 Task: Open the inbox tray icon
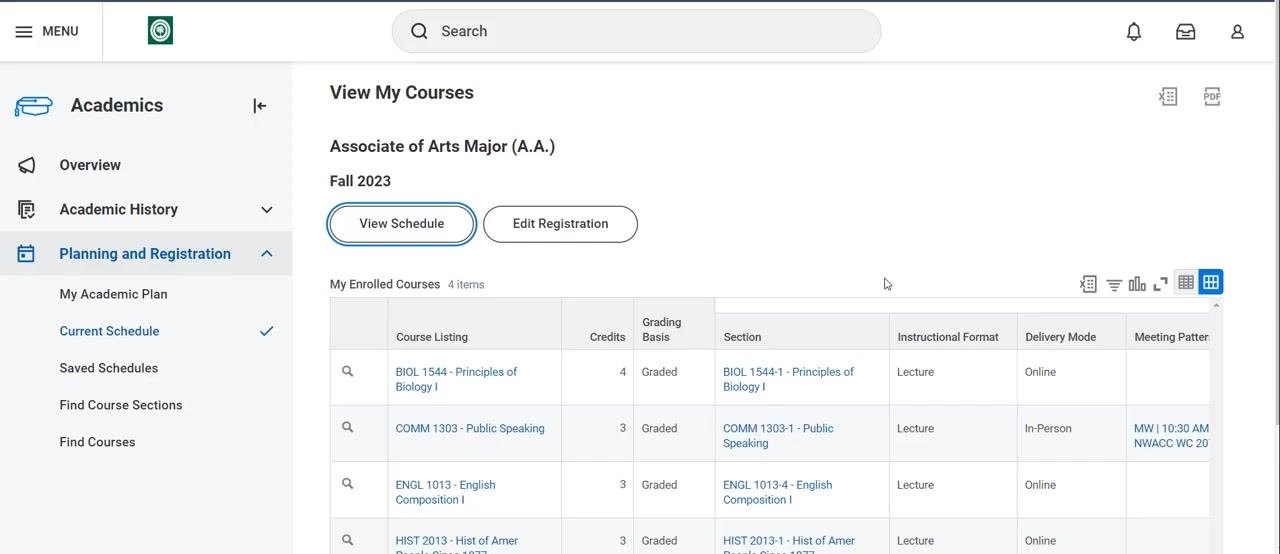[x=1186, y=32]
